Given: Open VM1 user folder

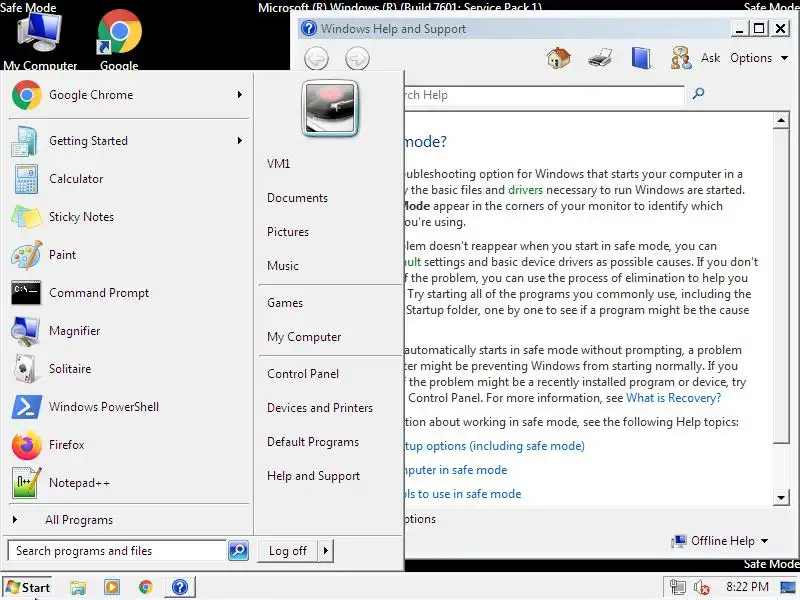Looking at the screenshot, I should pos(279,164).
